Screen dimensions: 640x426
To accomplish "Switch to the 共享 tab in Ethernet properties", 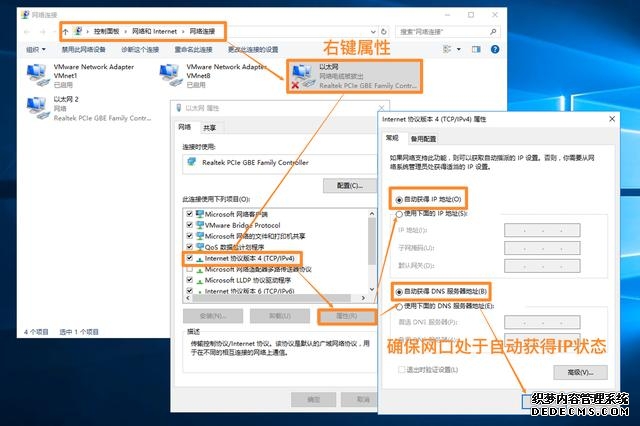I will (209, 128).
